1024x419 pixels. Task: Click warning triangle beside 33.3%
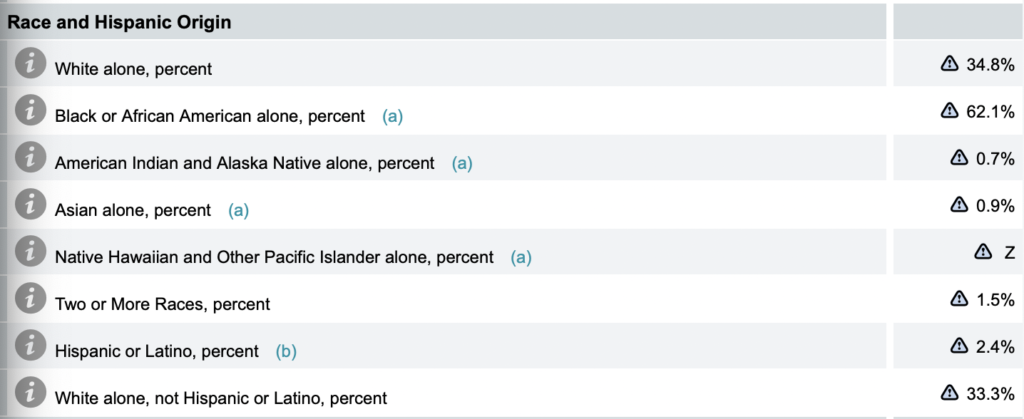pos(948,392)
